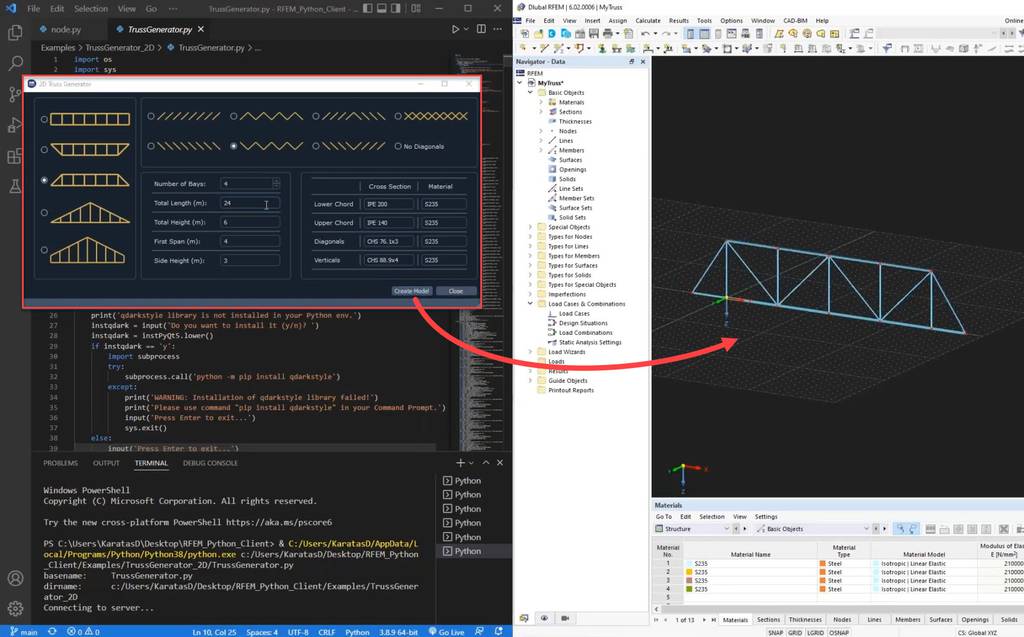Click the Close button in the Truss Generator dialog
Viewport: 1024px width, 637px height.
tap(456, 291)
